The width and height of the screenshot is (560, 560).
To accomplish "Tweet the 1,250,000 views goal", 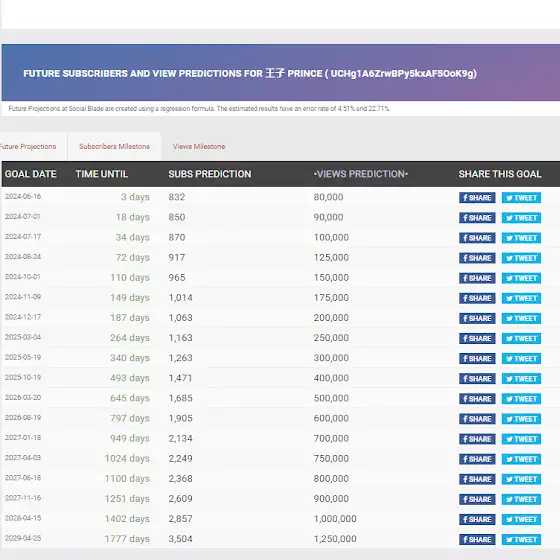I will (521, 539).
